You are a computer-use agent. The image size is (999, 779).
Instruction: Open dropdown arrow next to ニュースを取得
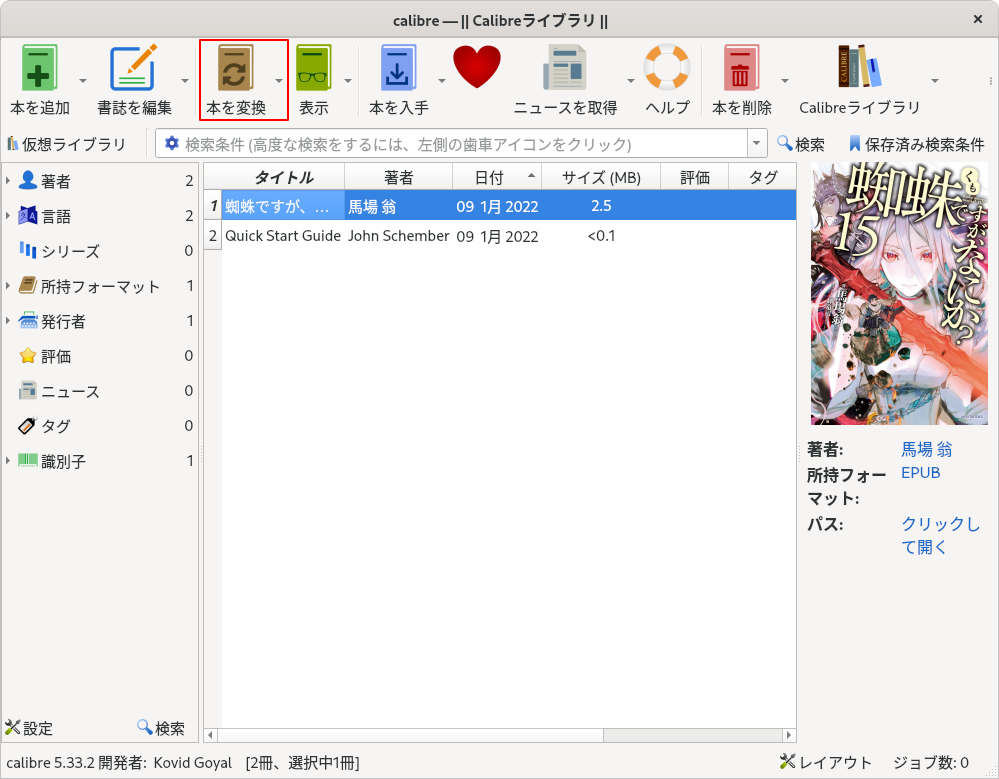[x=631, y=81]
